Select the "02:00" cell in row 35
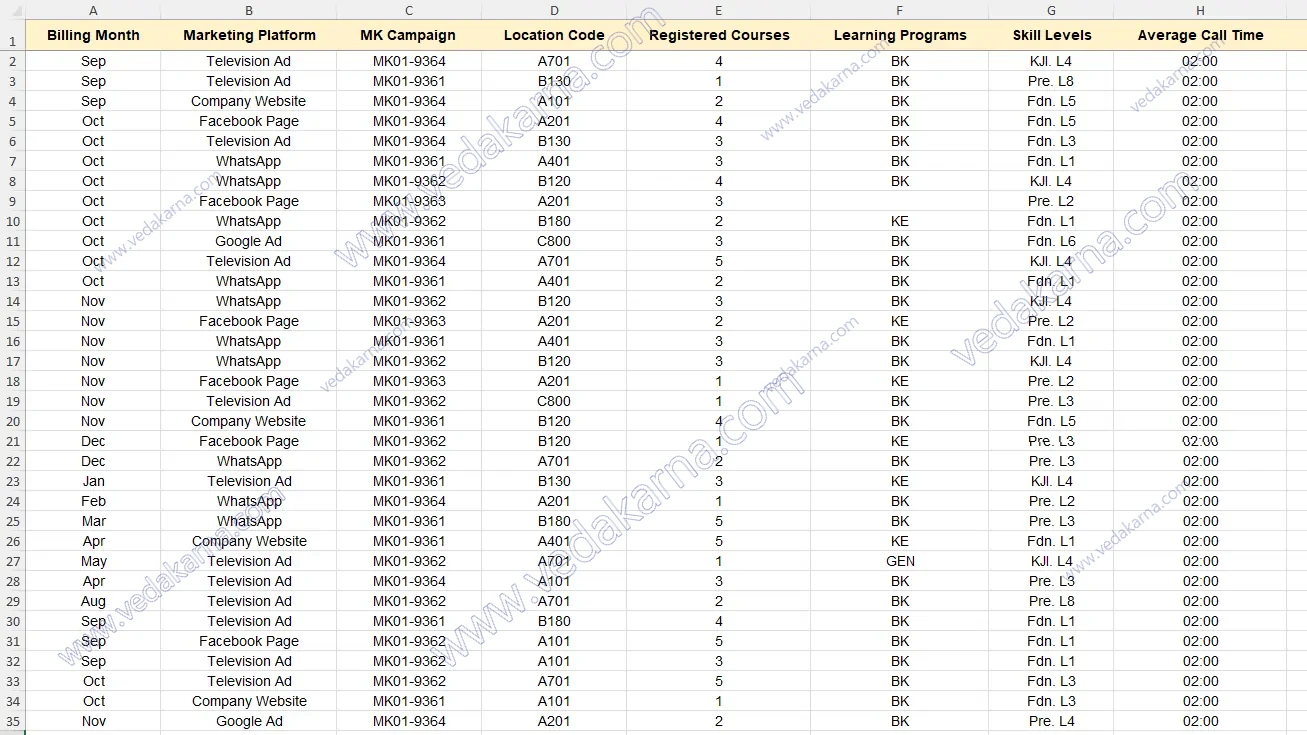The height and width of the screenshot is (735, 1307). [x=1200, y=721]
